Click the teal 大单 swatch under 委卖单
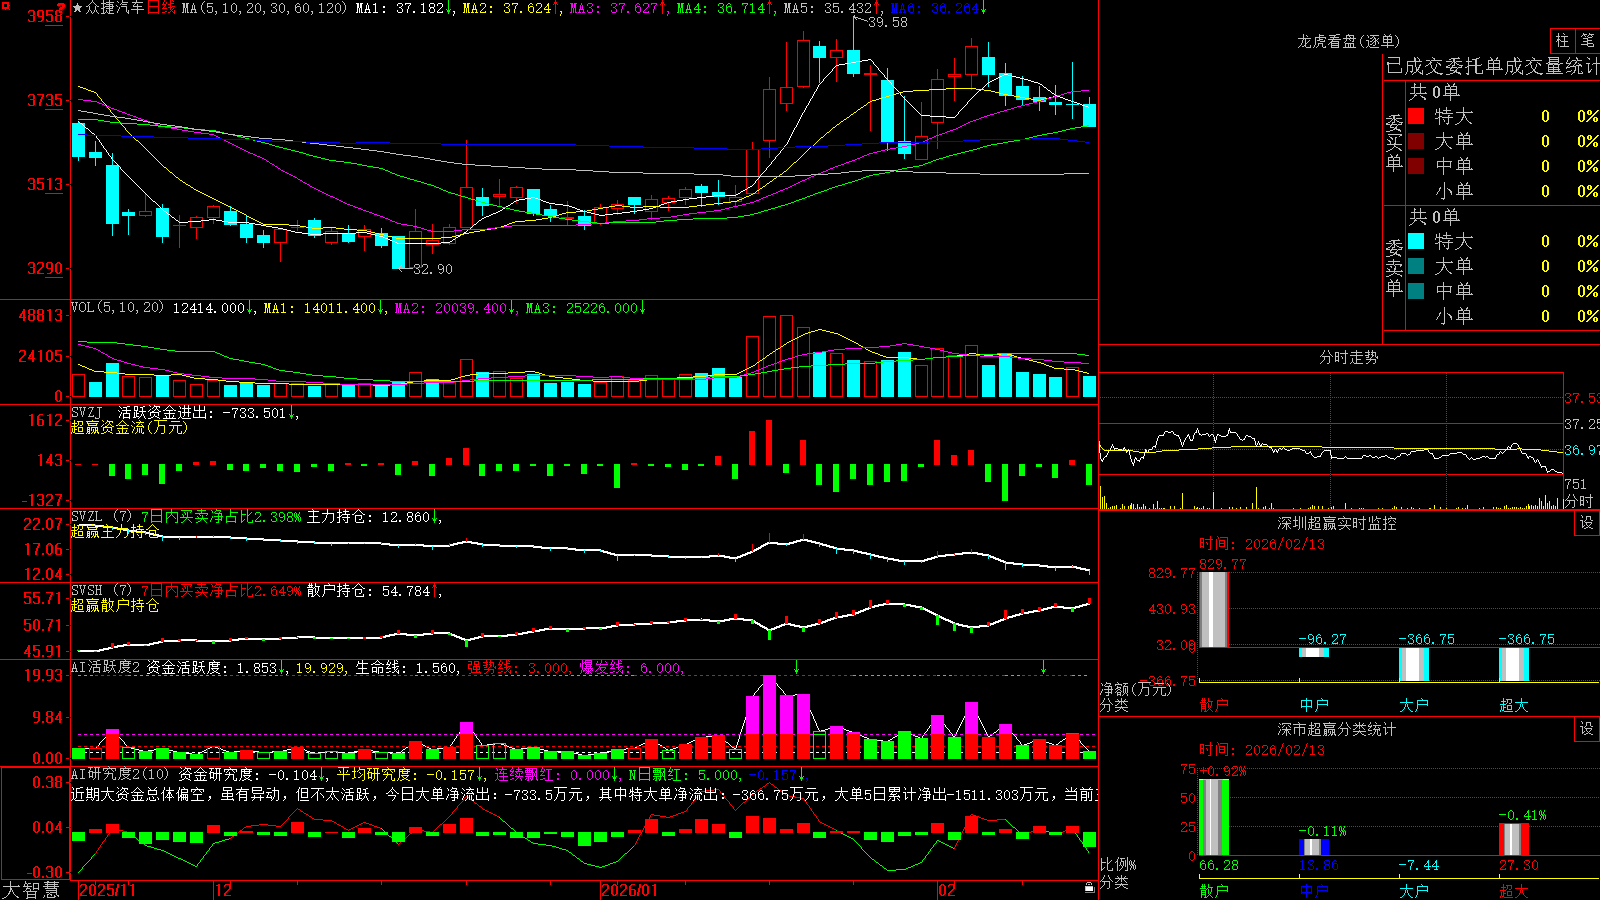1600x900 pixels. click(x=1416, y=266)
